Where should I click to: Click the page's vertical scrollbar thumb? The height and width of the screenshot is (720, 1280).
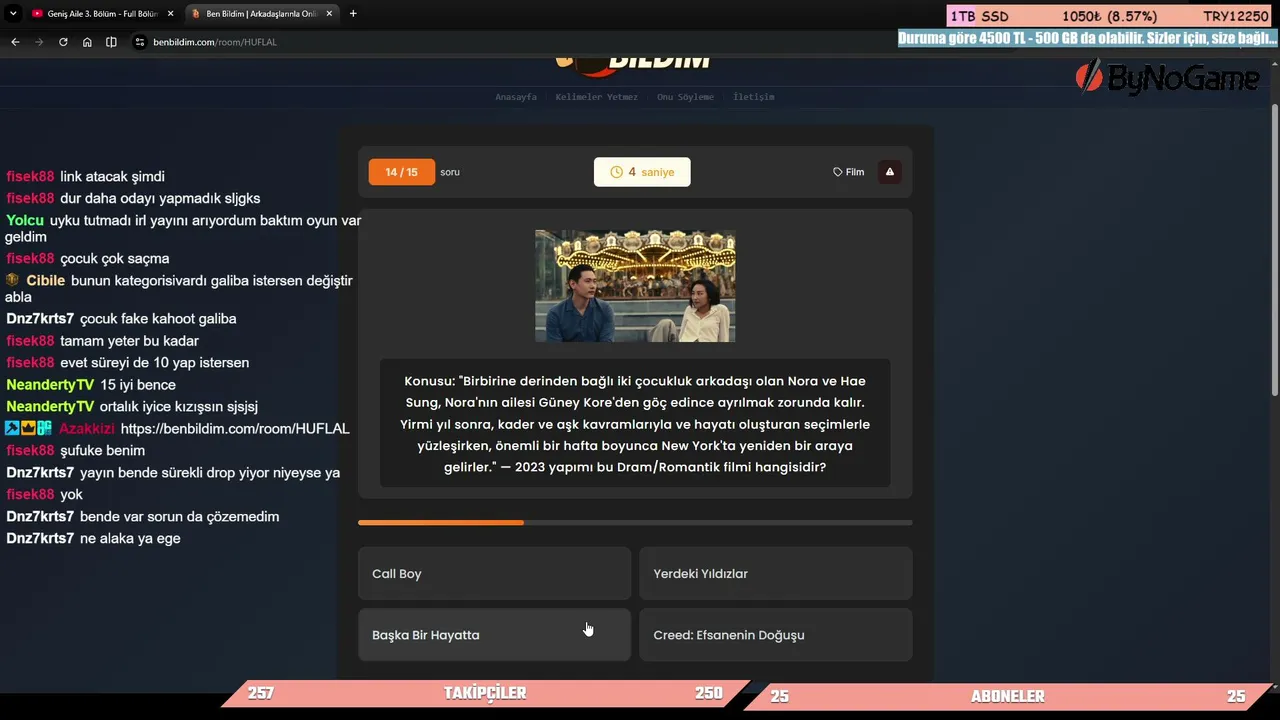coord(1274,250)
